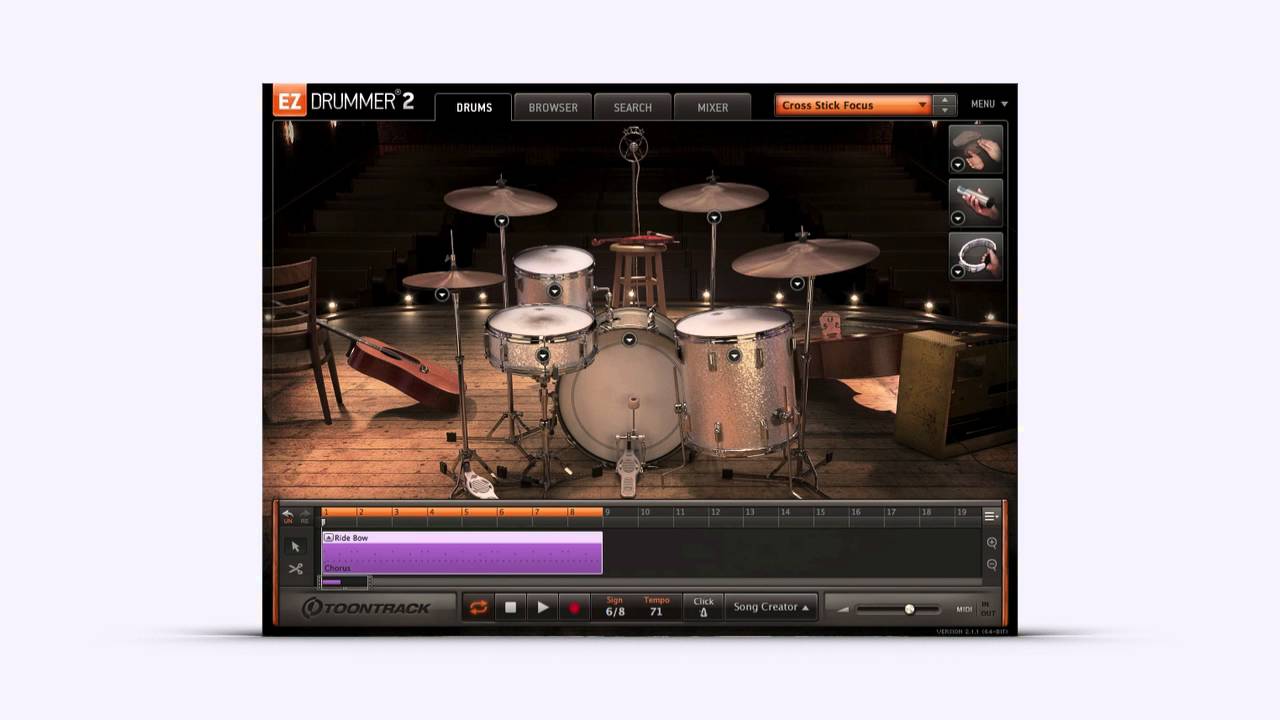Click bar 12 on the timeline ruler
The image size is (1280, 720).
click(x=715, y=512)
